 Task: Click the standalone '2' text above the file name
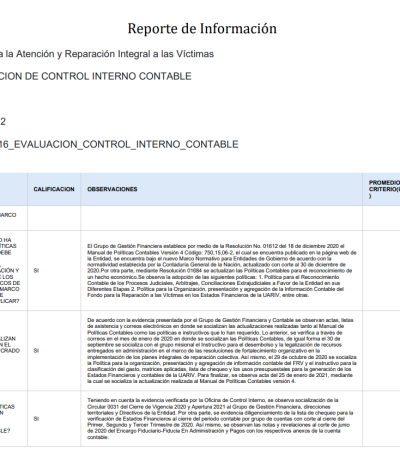3,121
